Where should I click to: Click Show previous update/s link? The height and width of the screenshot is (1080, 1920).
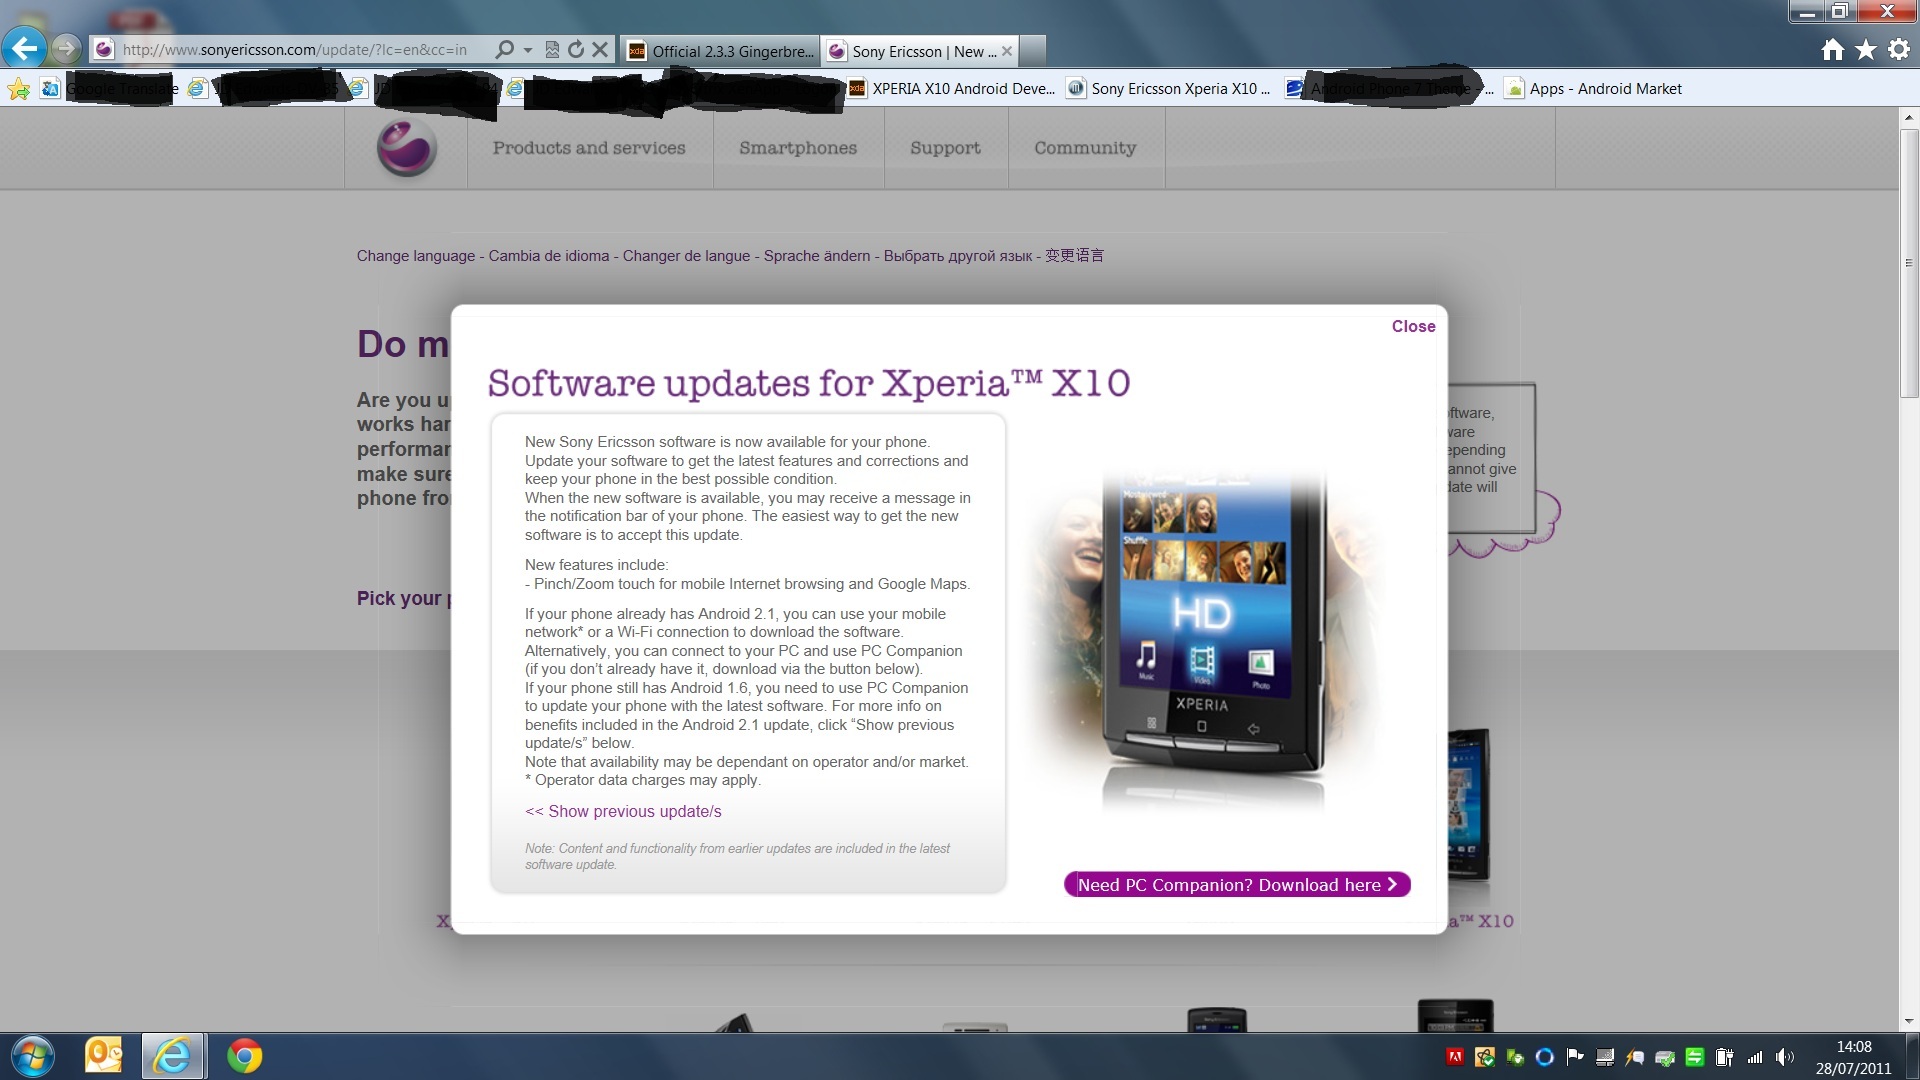pyautogui.click(x=623, y=811)
